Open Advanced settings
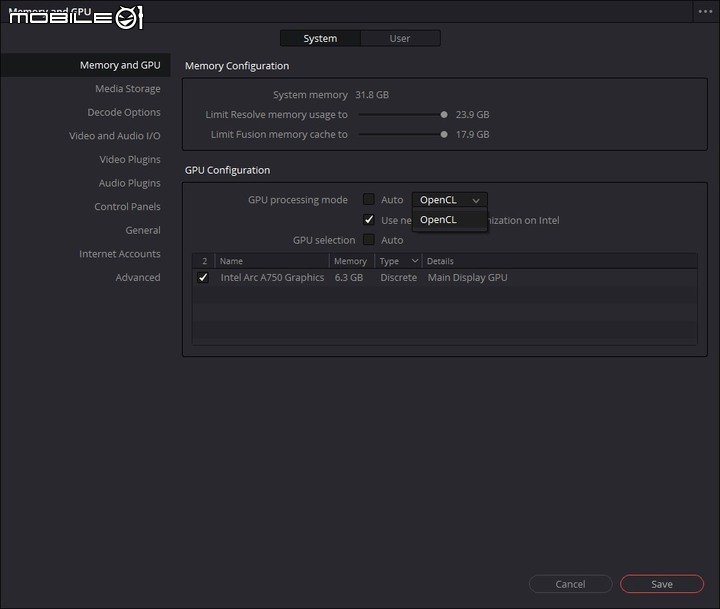 (138, 277)
